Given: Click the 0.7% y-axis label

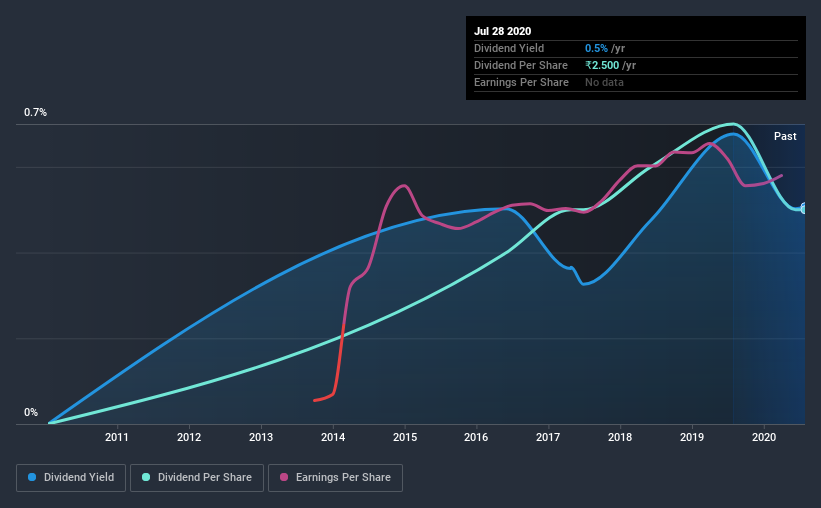Looking at the screenshot, I should point(35,112).
